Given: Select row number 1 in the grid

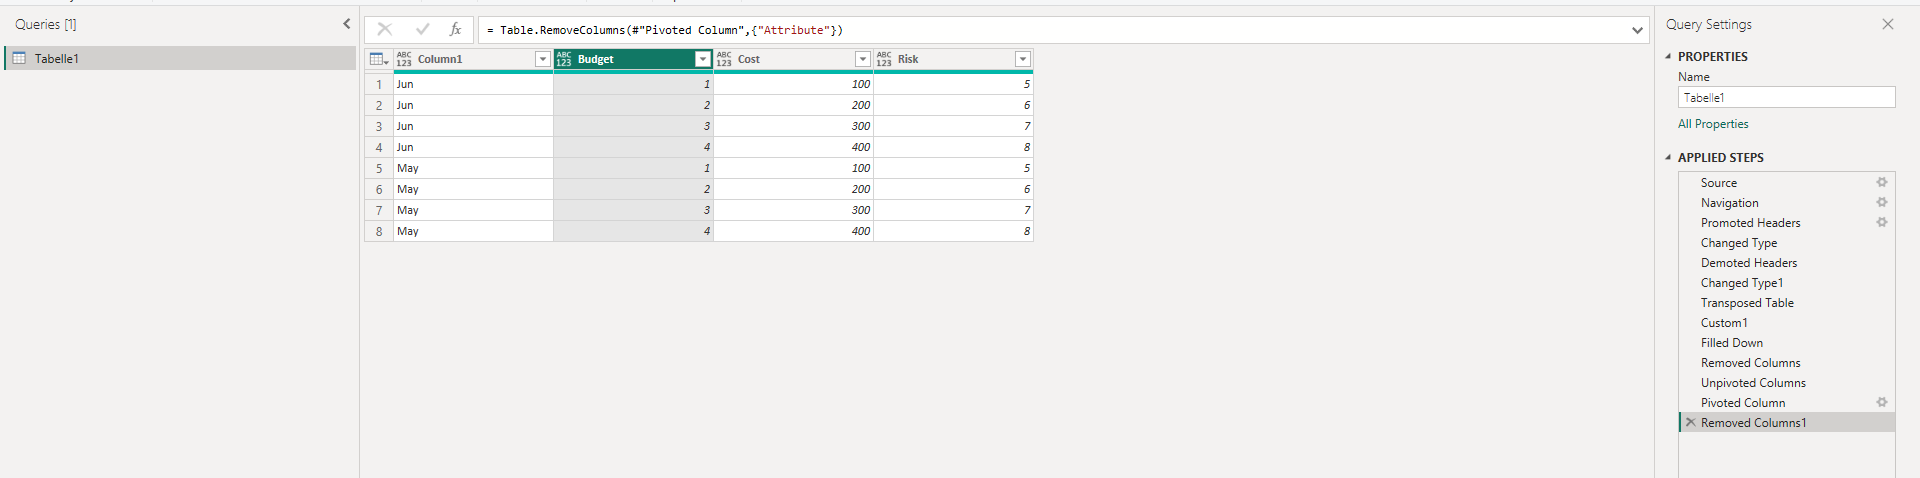Looking at the screenshot, I should (x=379, y=85).
